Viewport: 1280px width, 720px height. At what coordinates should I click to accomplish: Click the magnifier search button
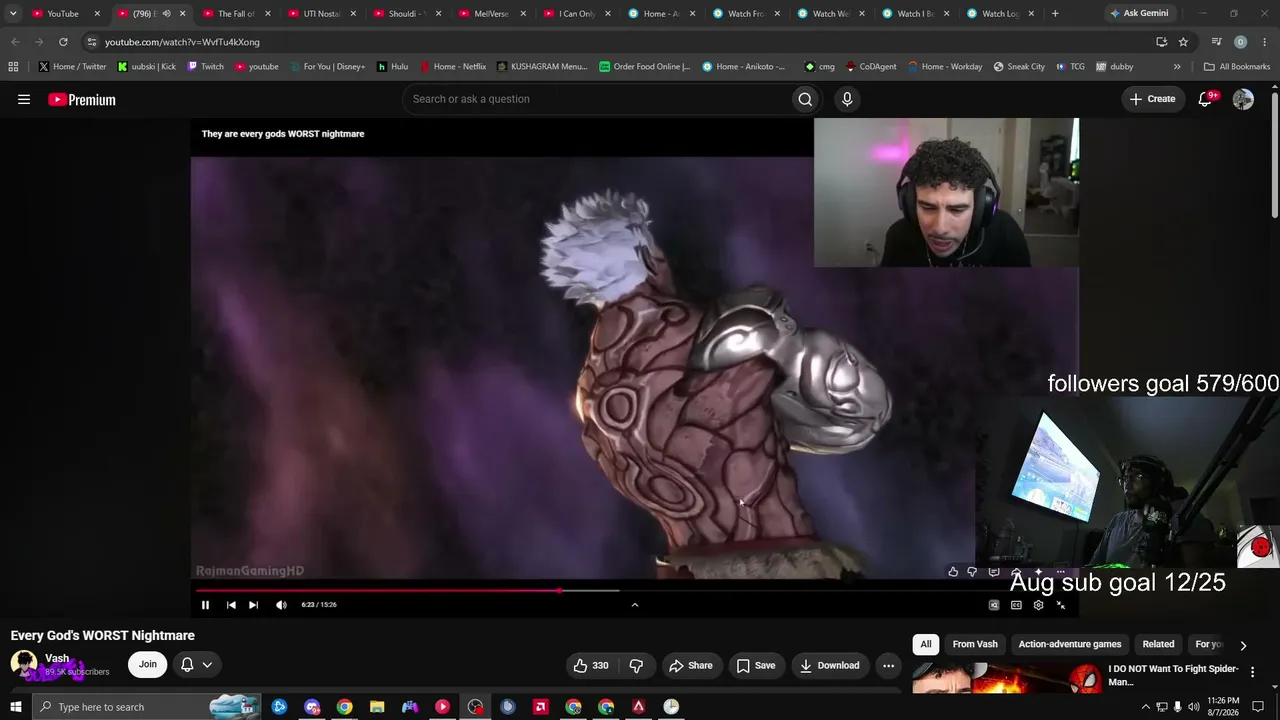pos(805,99)
